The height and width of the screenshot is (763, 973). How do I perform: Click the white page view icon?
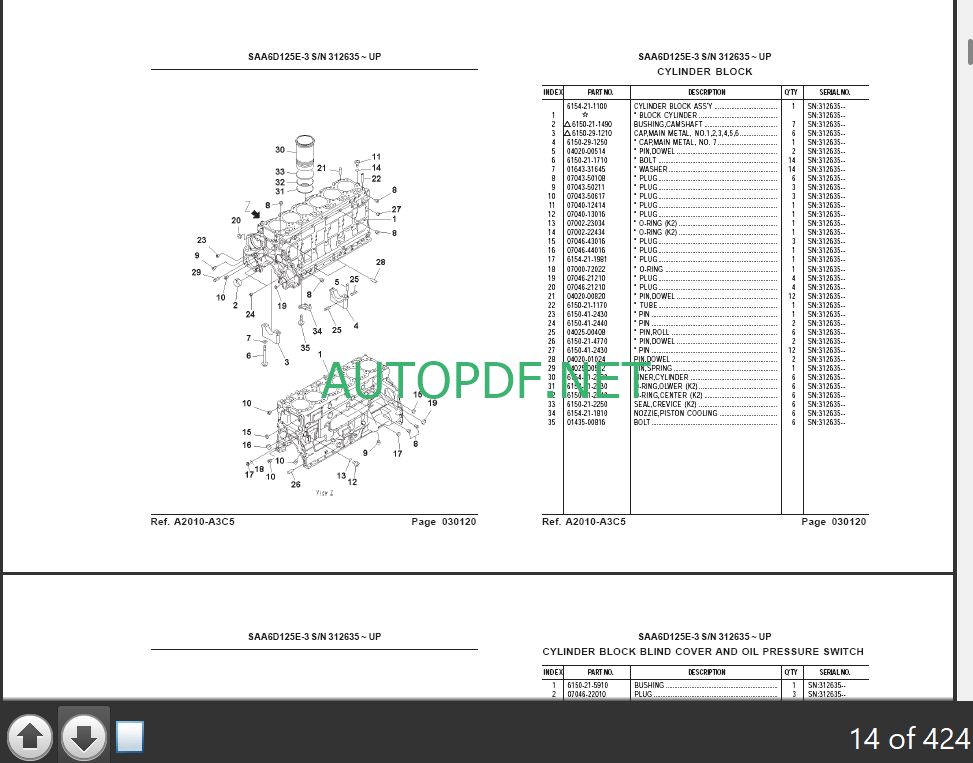pos(130,737)
